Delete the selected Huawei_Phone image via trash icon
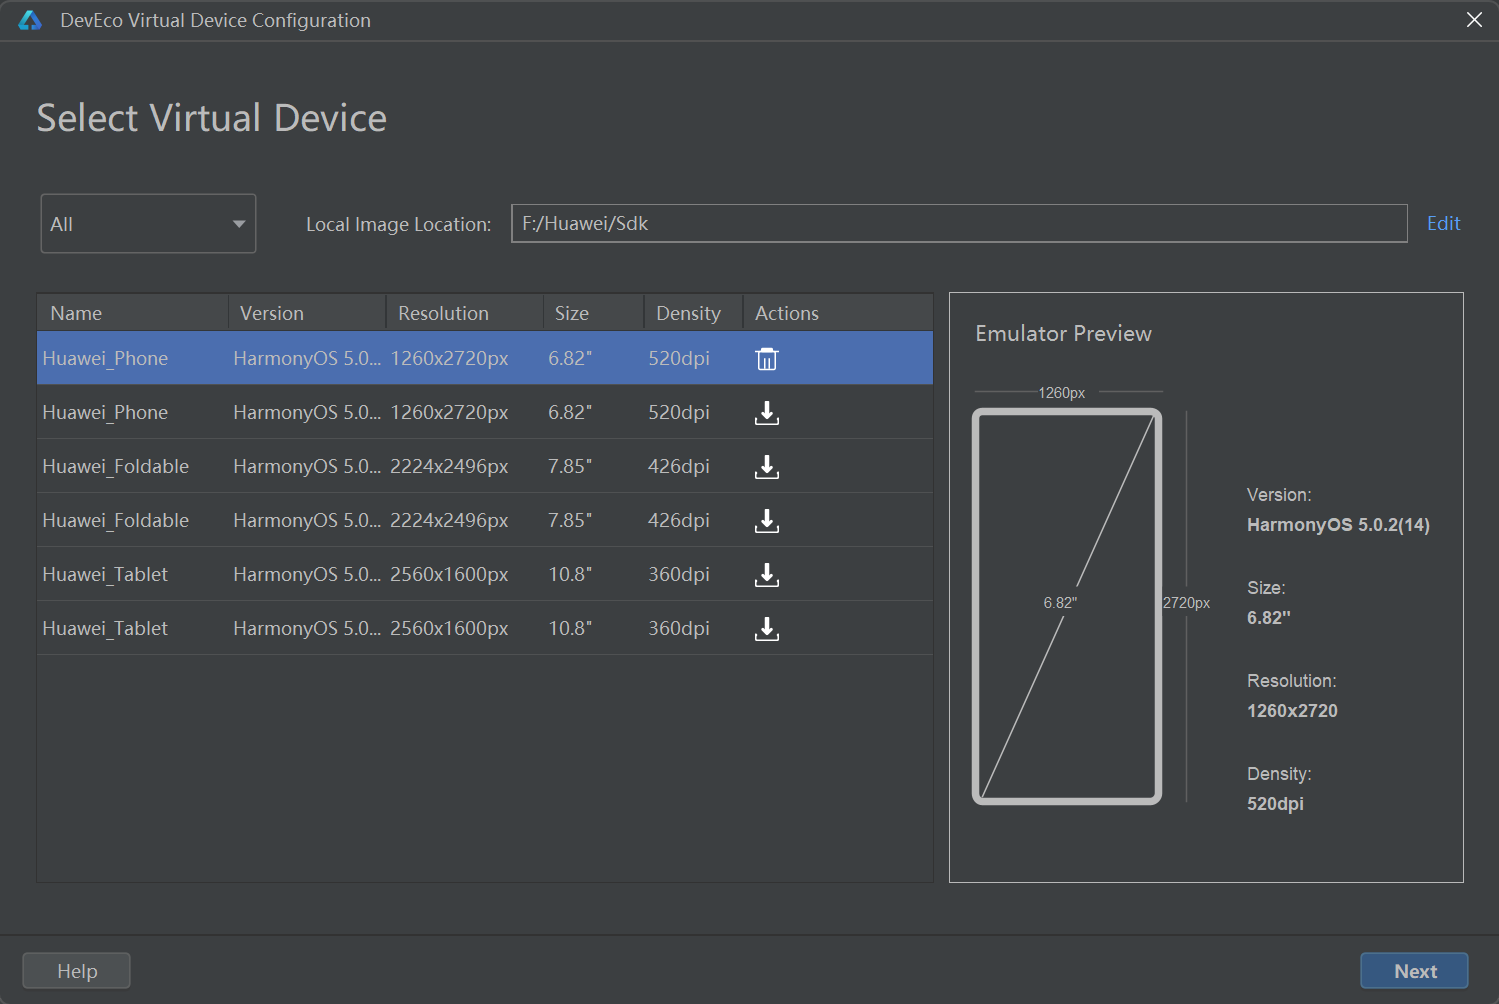1499x1004 pixels. click(767, 359)
